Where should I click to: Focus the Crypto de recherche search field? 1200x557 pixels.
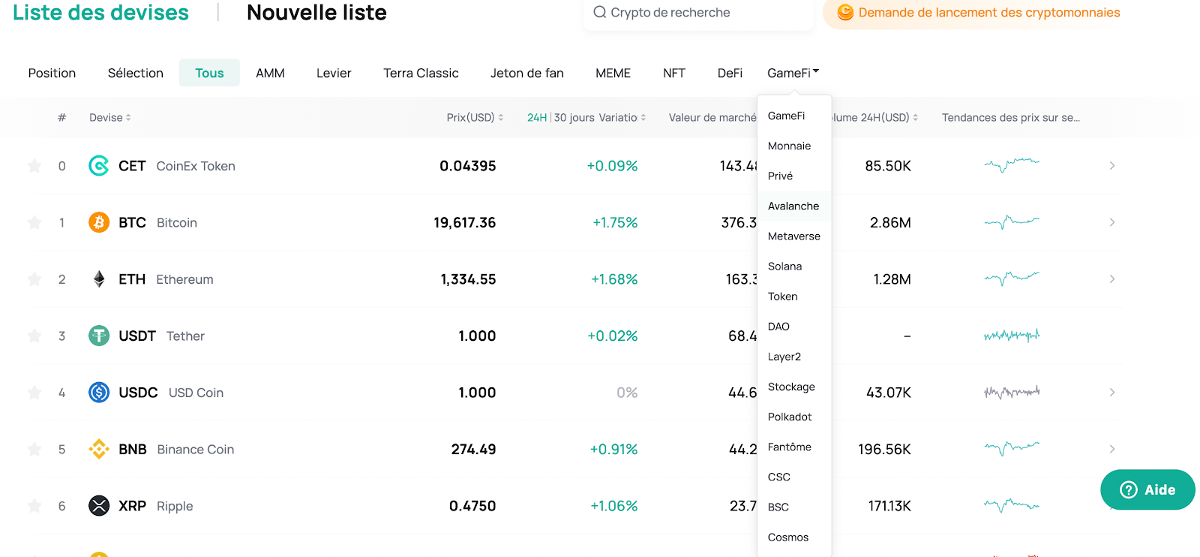point(698,13)
